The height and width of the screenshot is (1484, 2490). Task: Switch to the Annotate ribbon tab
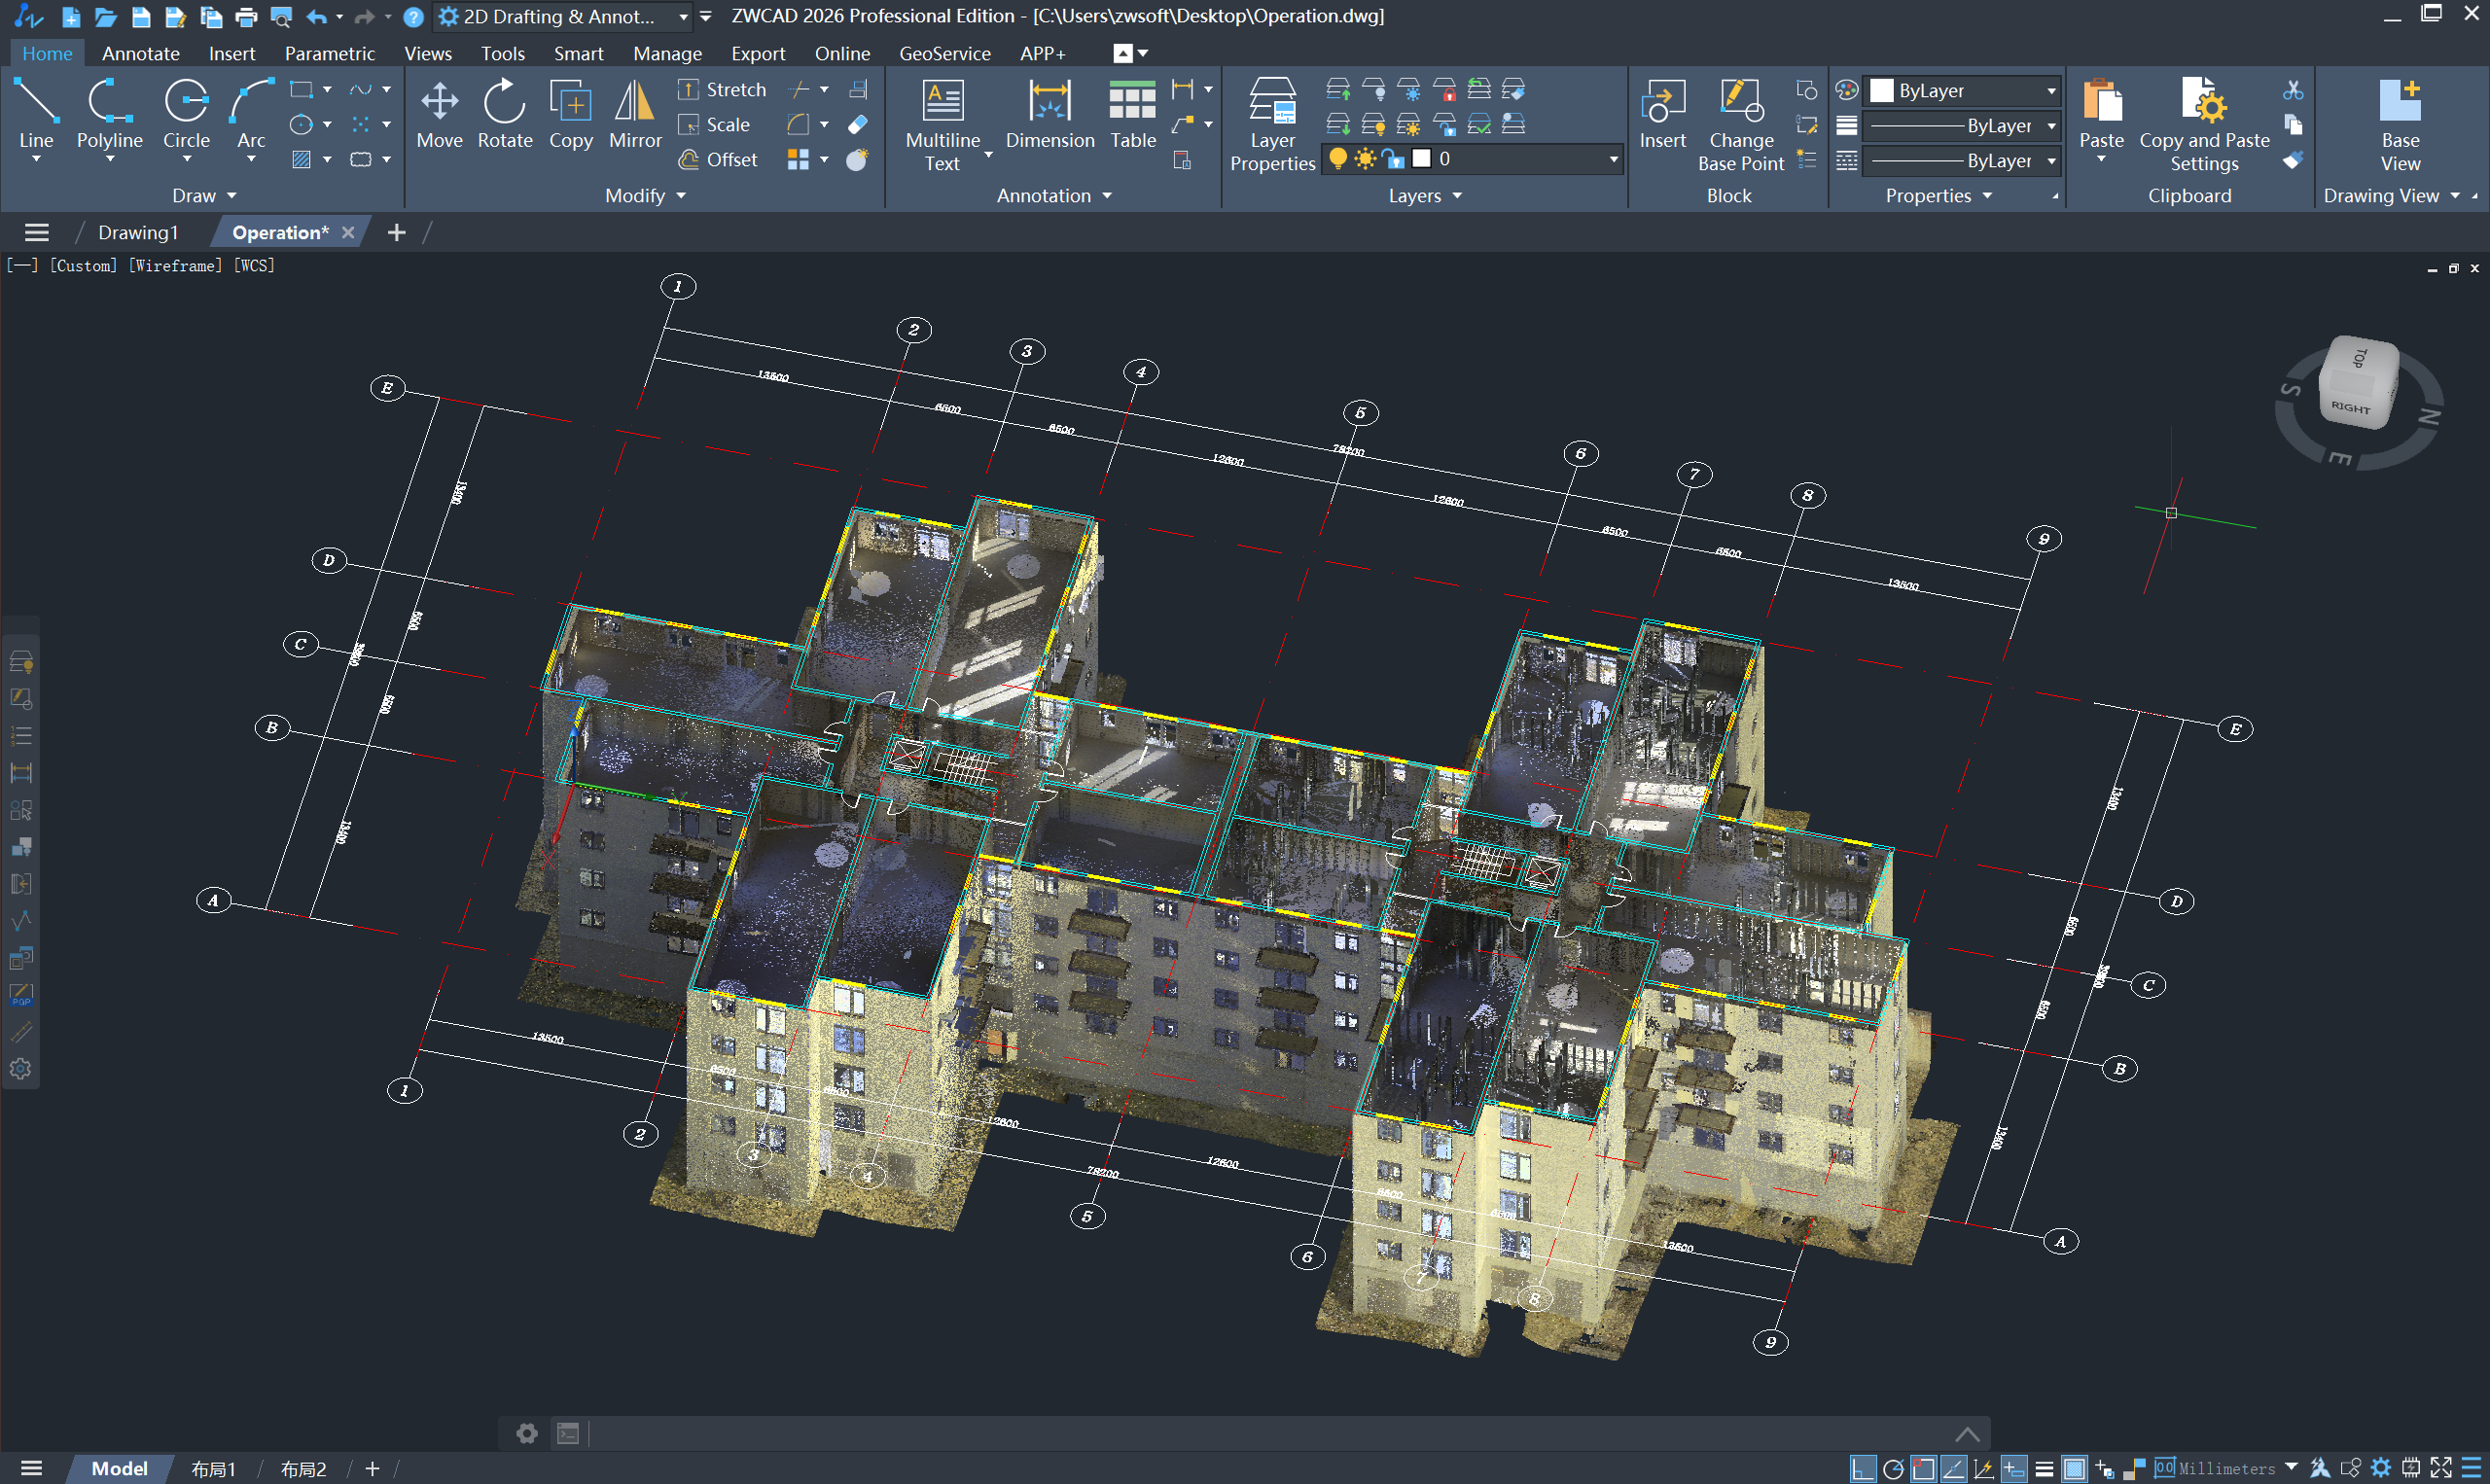140,53
